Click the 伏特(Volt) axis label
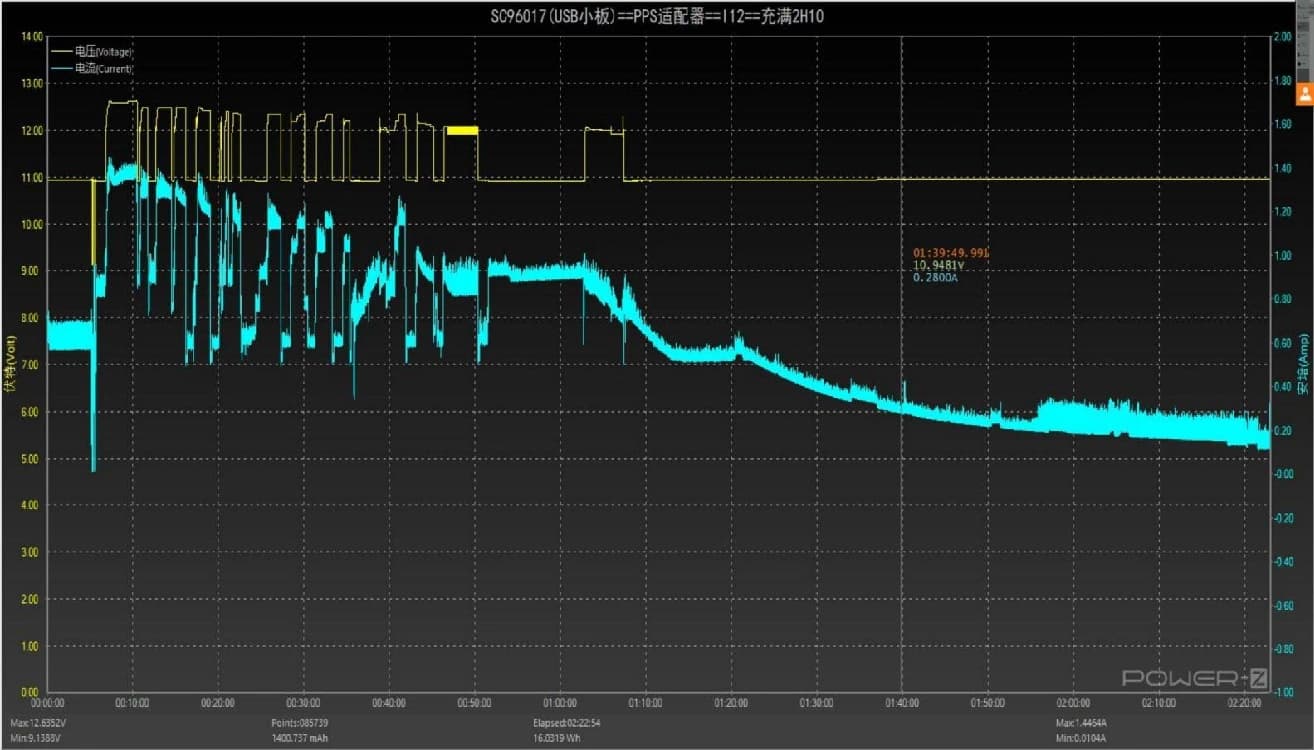The width and height of the screenshot is (1314, 750). [9, 364]
